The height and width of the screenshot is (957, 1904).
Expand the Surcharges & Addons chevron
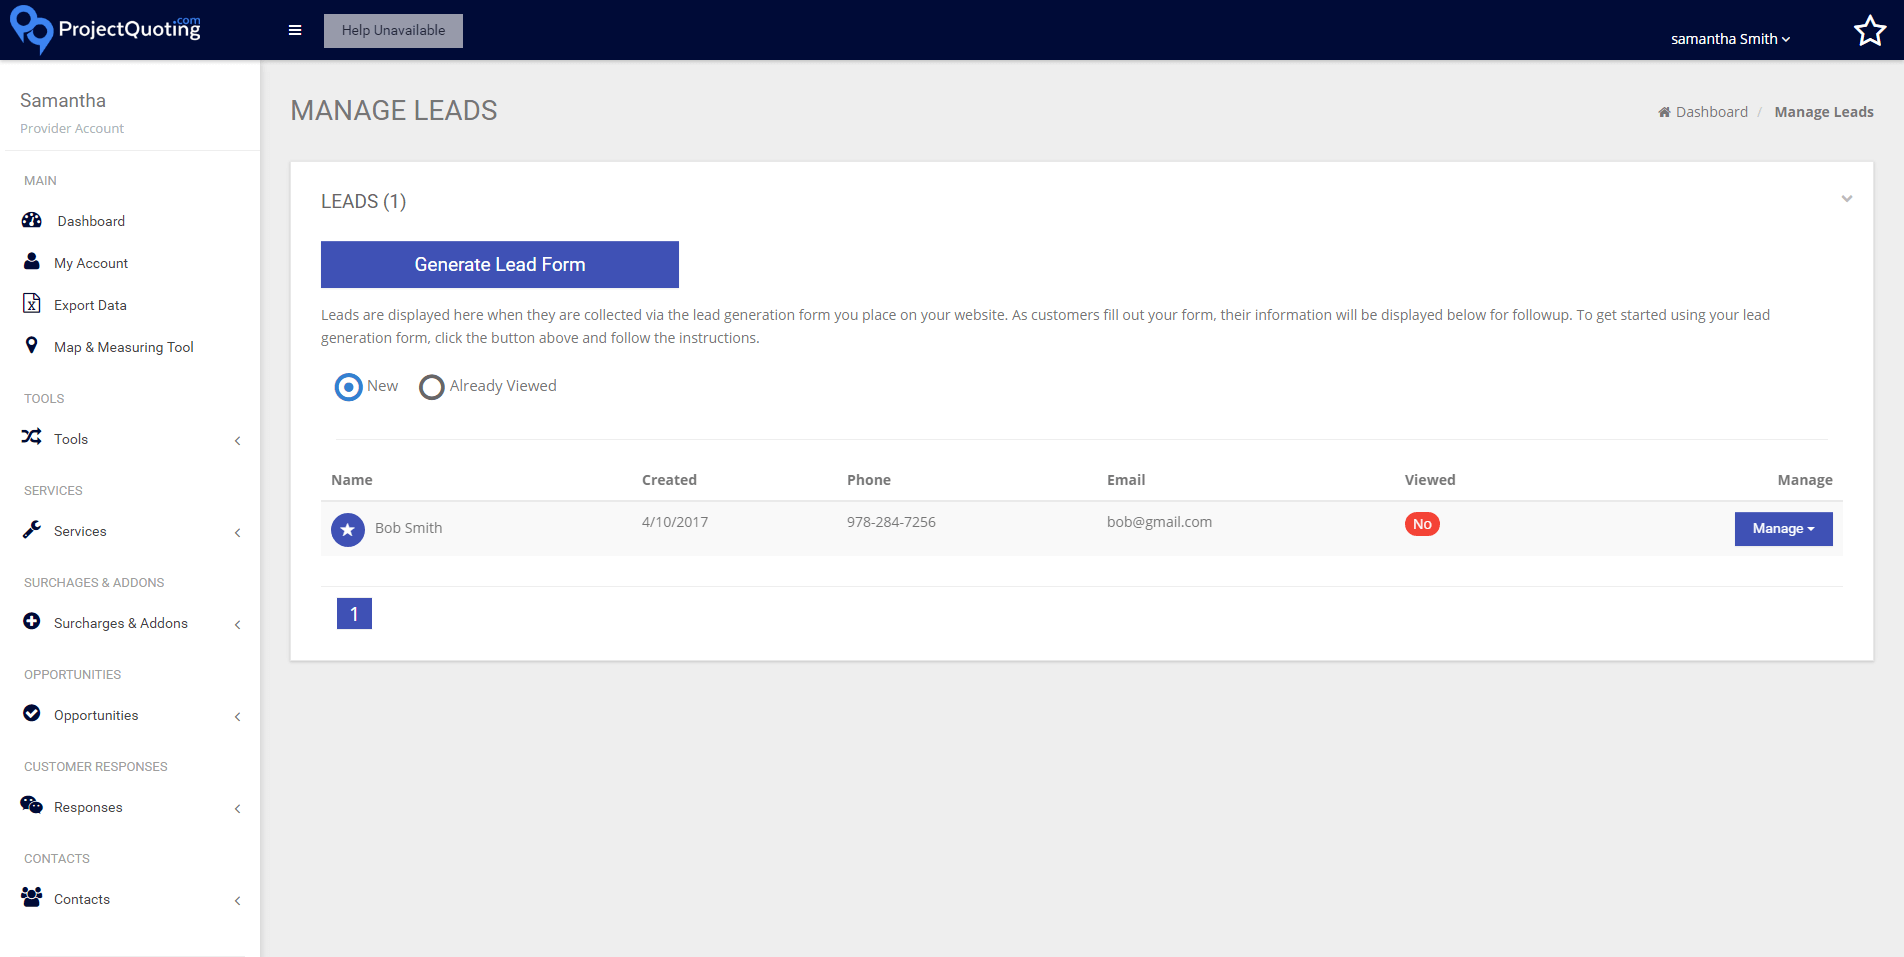tap(237, 624)
